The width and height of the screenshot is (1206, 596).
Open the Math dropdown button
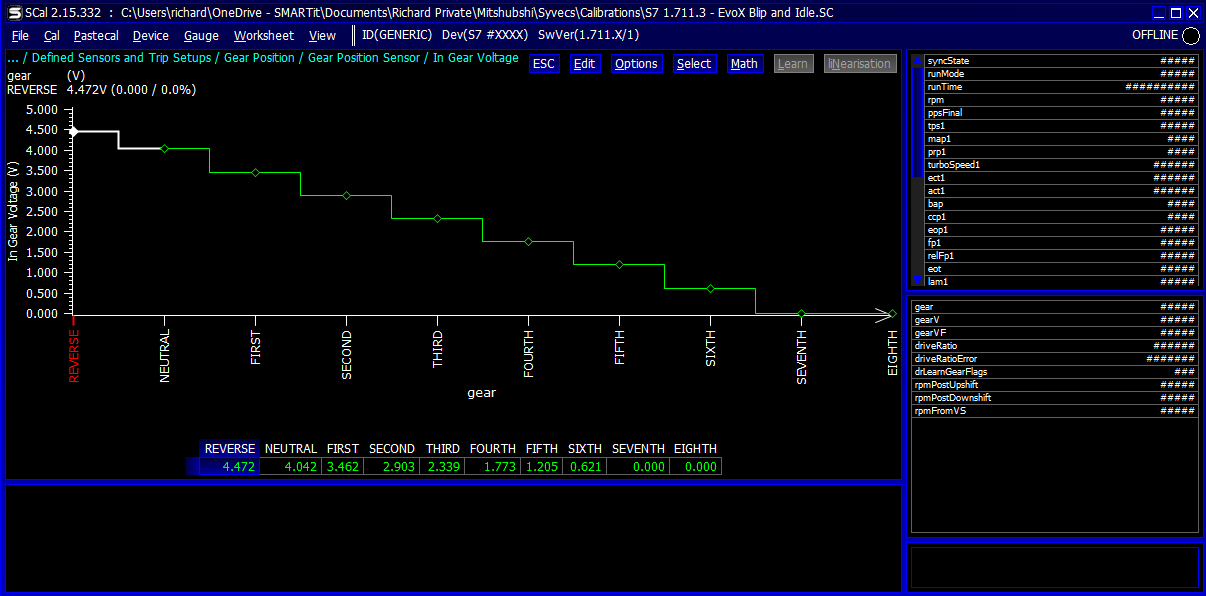(x=744, y=64)
